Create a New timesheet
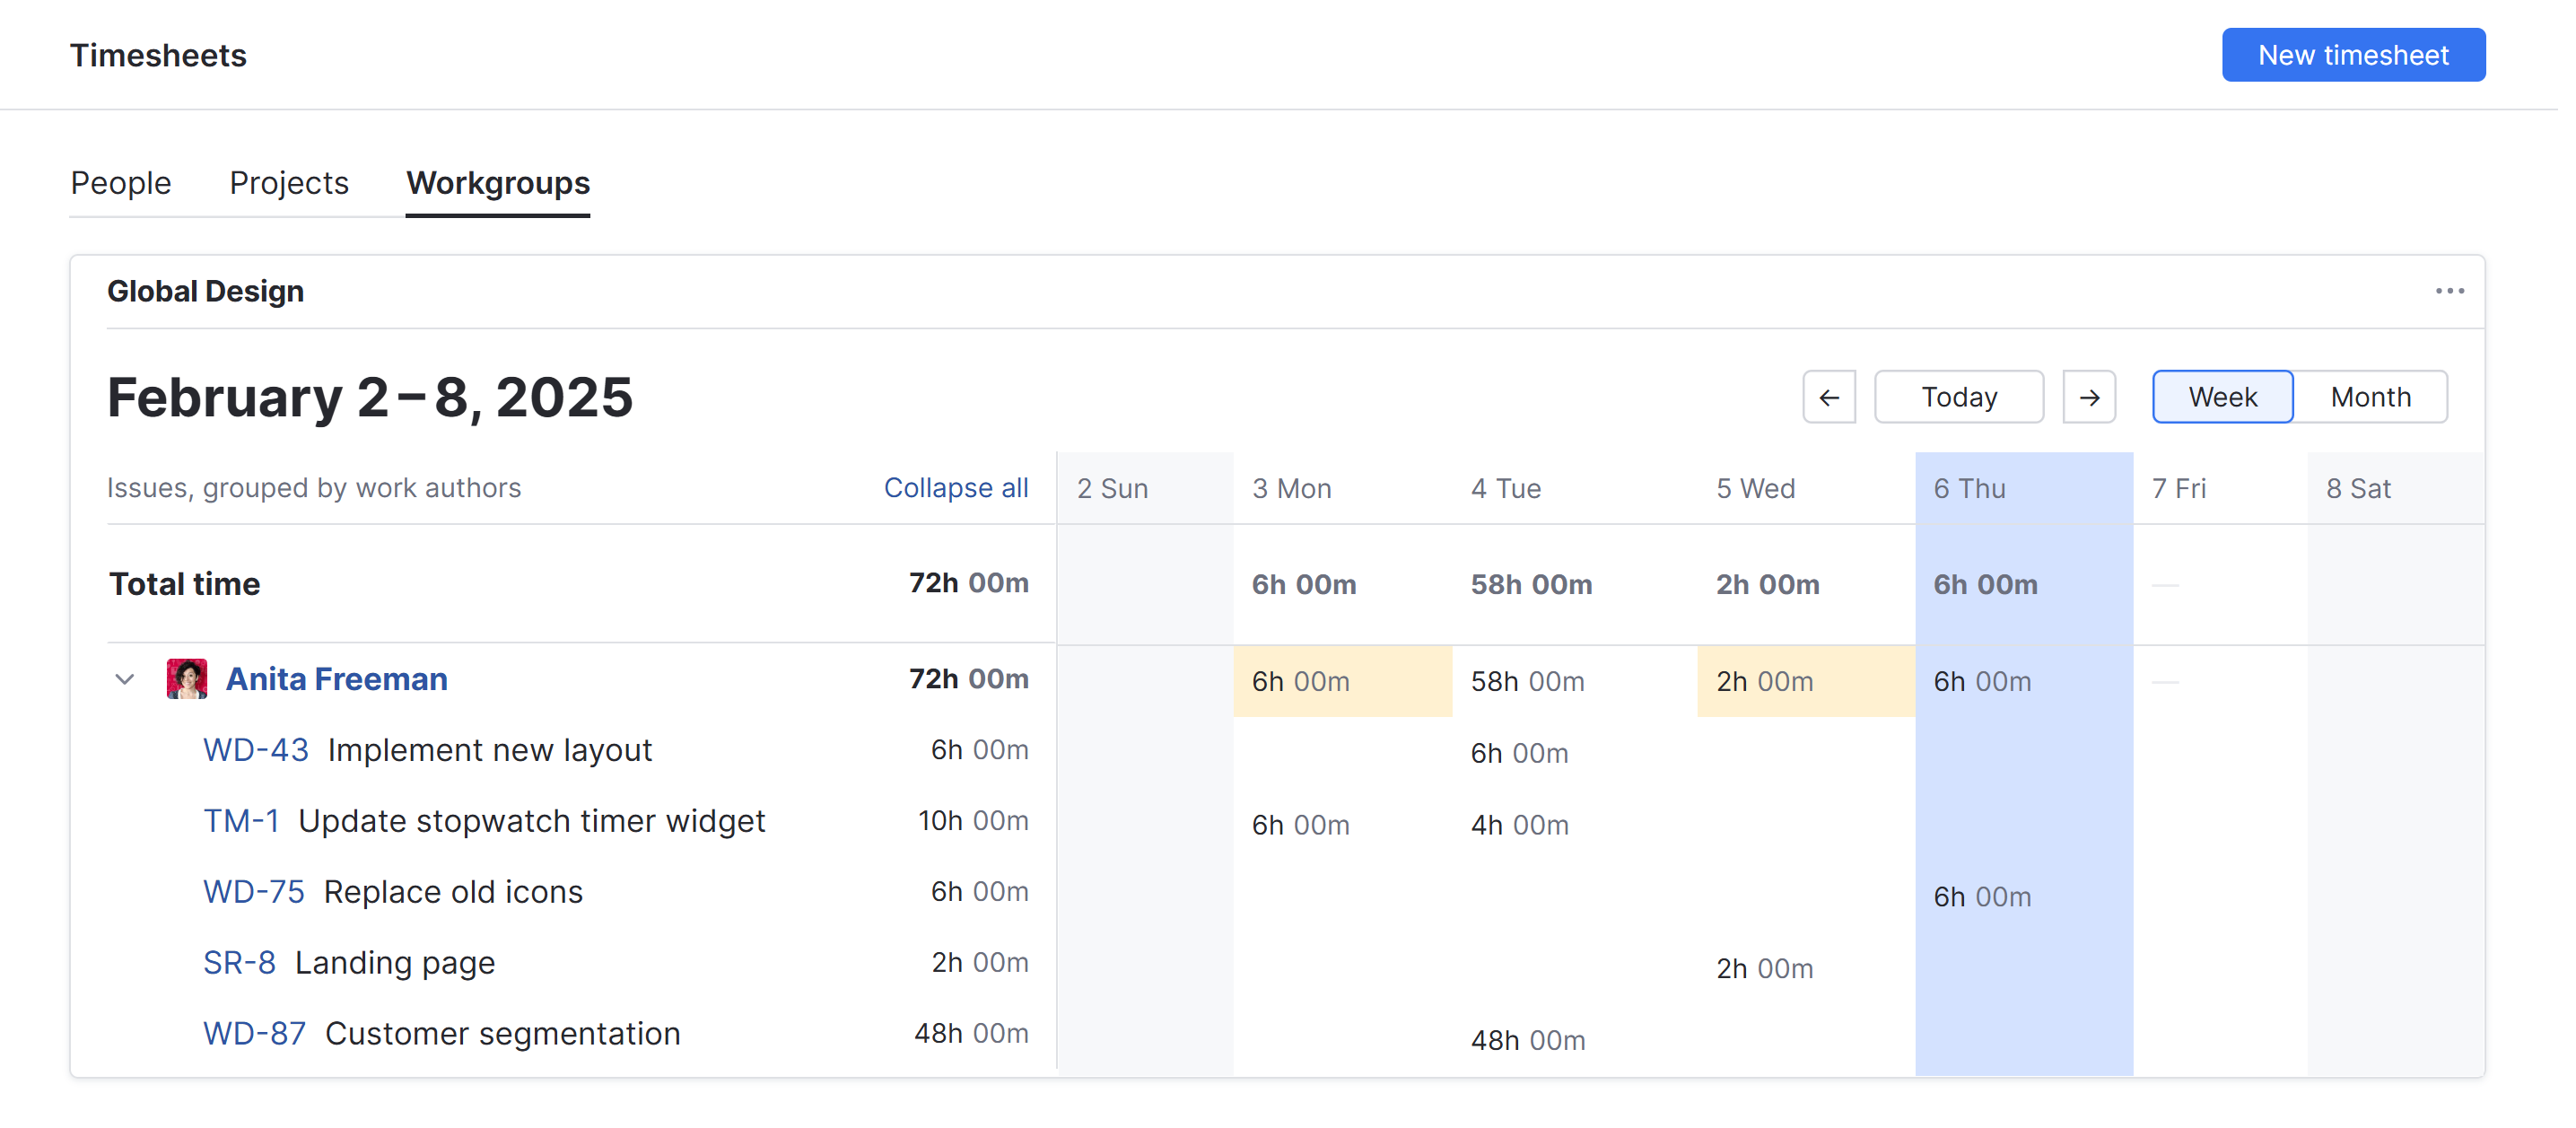 point(2353,54)
